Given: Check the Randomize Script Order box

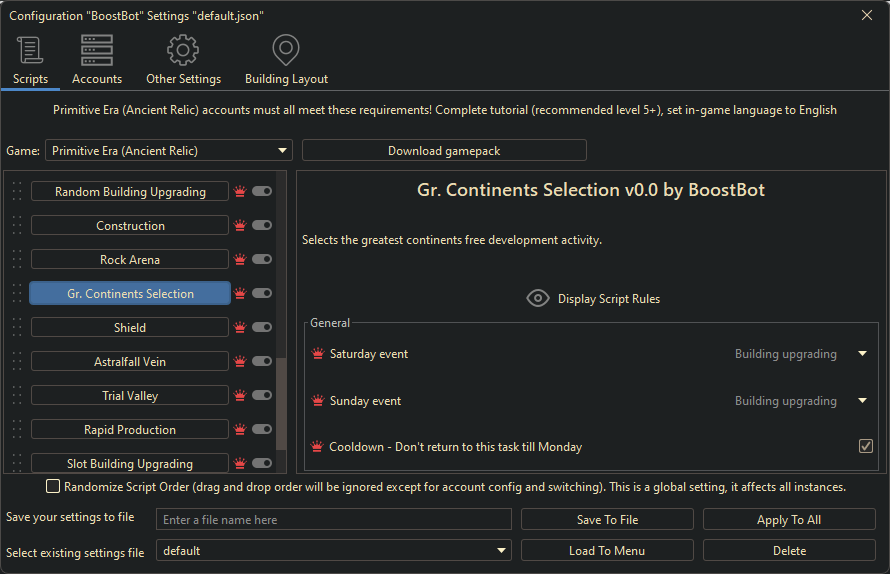Looking at the screenshot, I should pyautogui.click(x=53, y=487).
